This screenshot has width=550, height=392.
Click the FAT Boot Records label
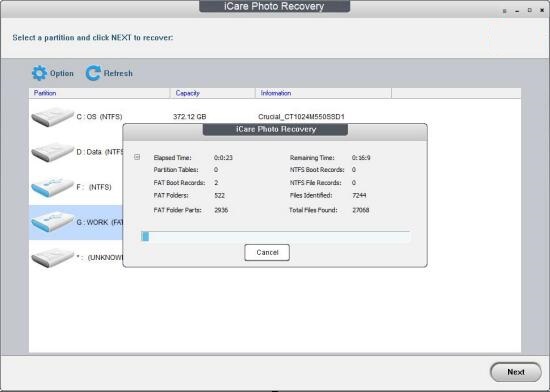pos(179,183)
